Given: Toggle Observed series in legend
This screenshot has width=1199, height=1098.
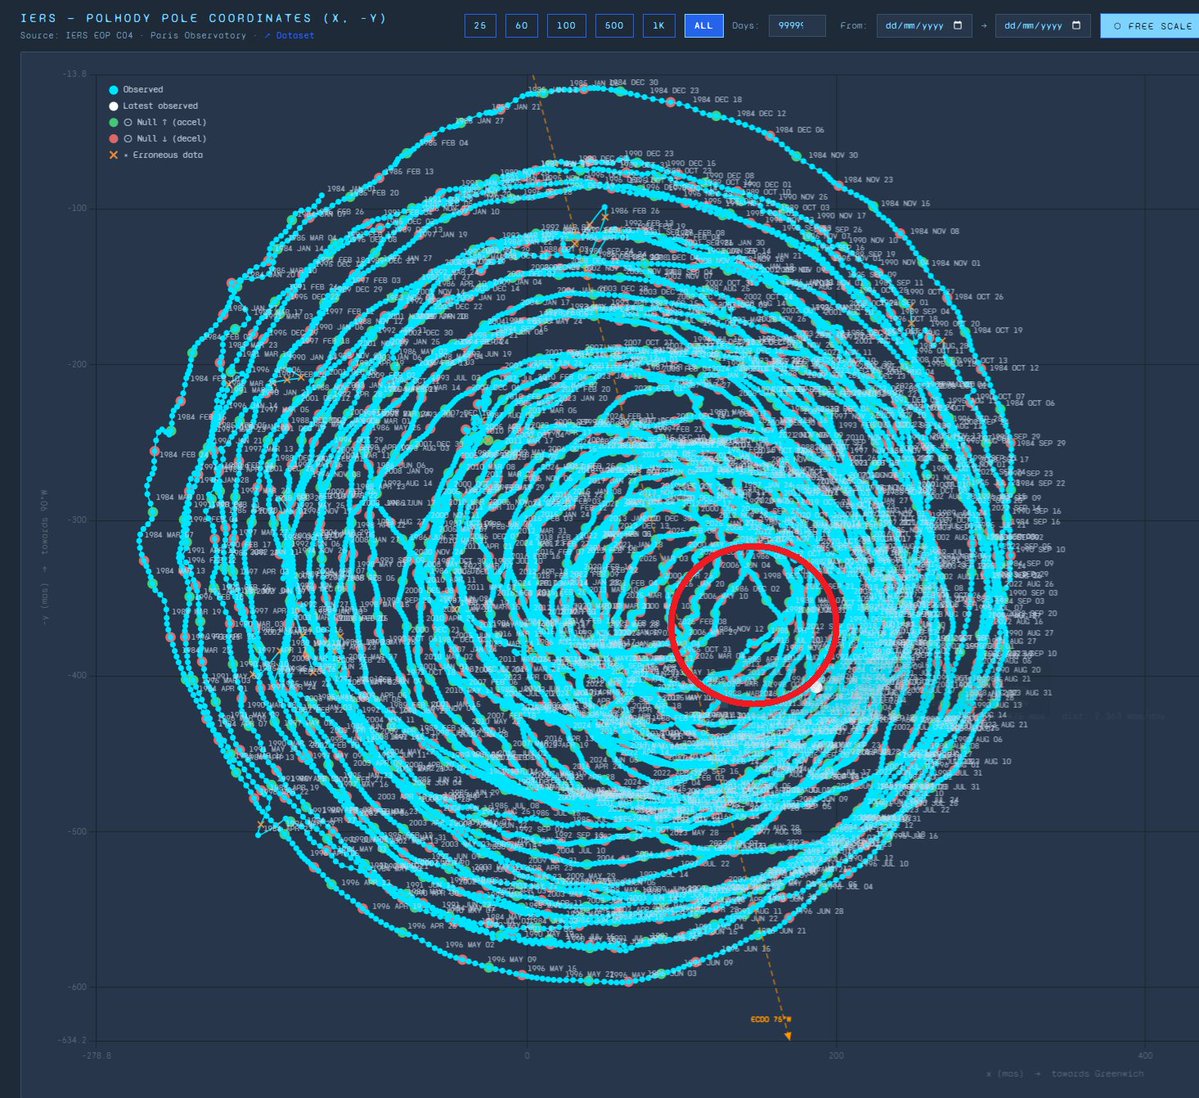Looking at the screenshot, I should pyautogui.click(x=136, y=89).
